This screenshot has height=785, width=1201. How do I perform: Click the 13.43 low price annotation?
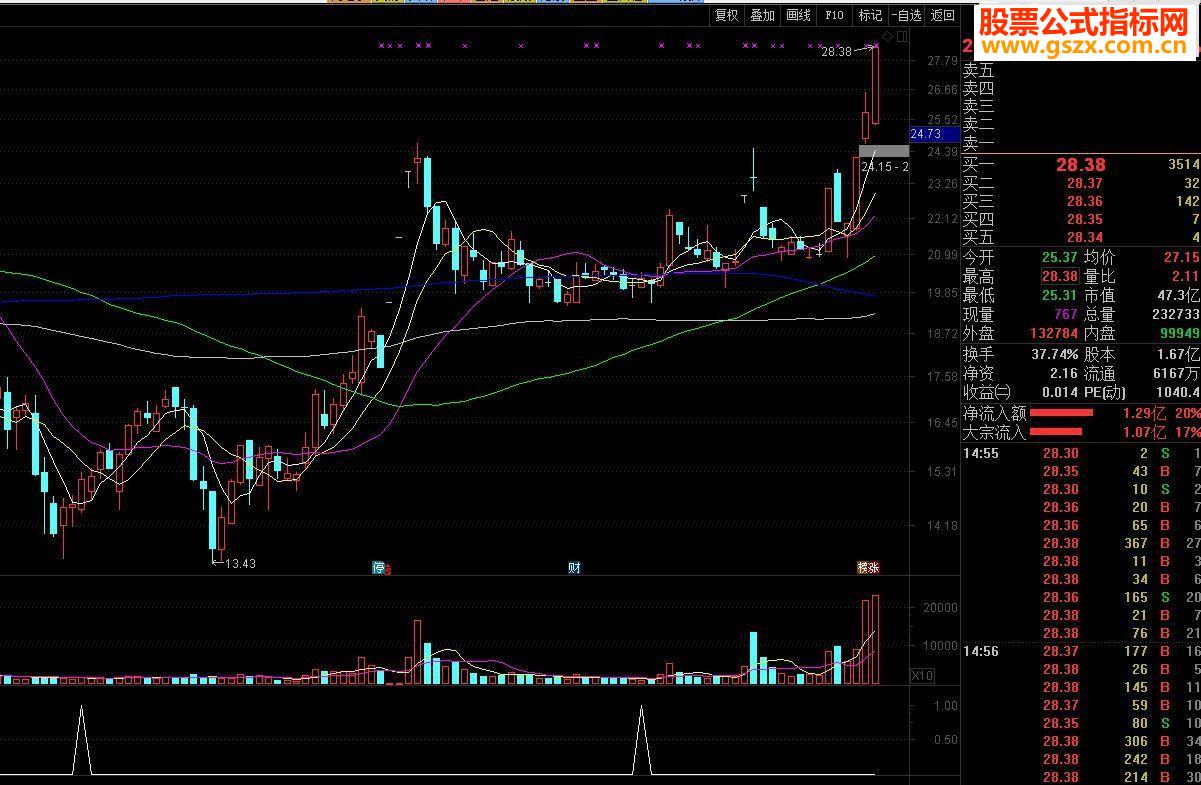[x=240, y=564]
